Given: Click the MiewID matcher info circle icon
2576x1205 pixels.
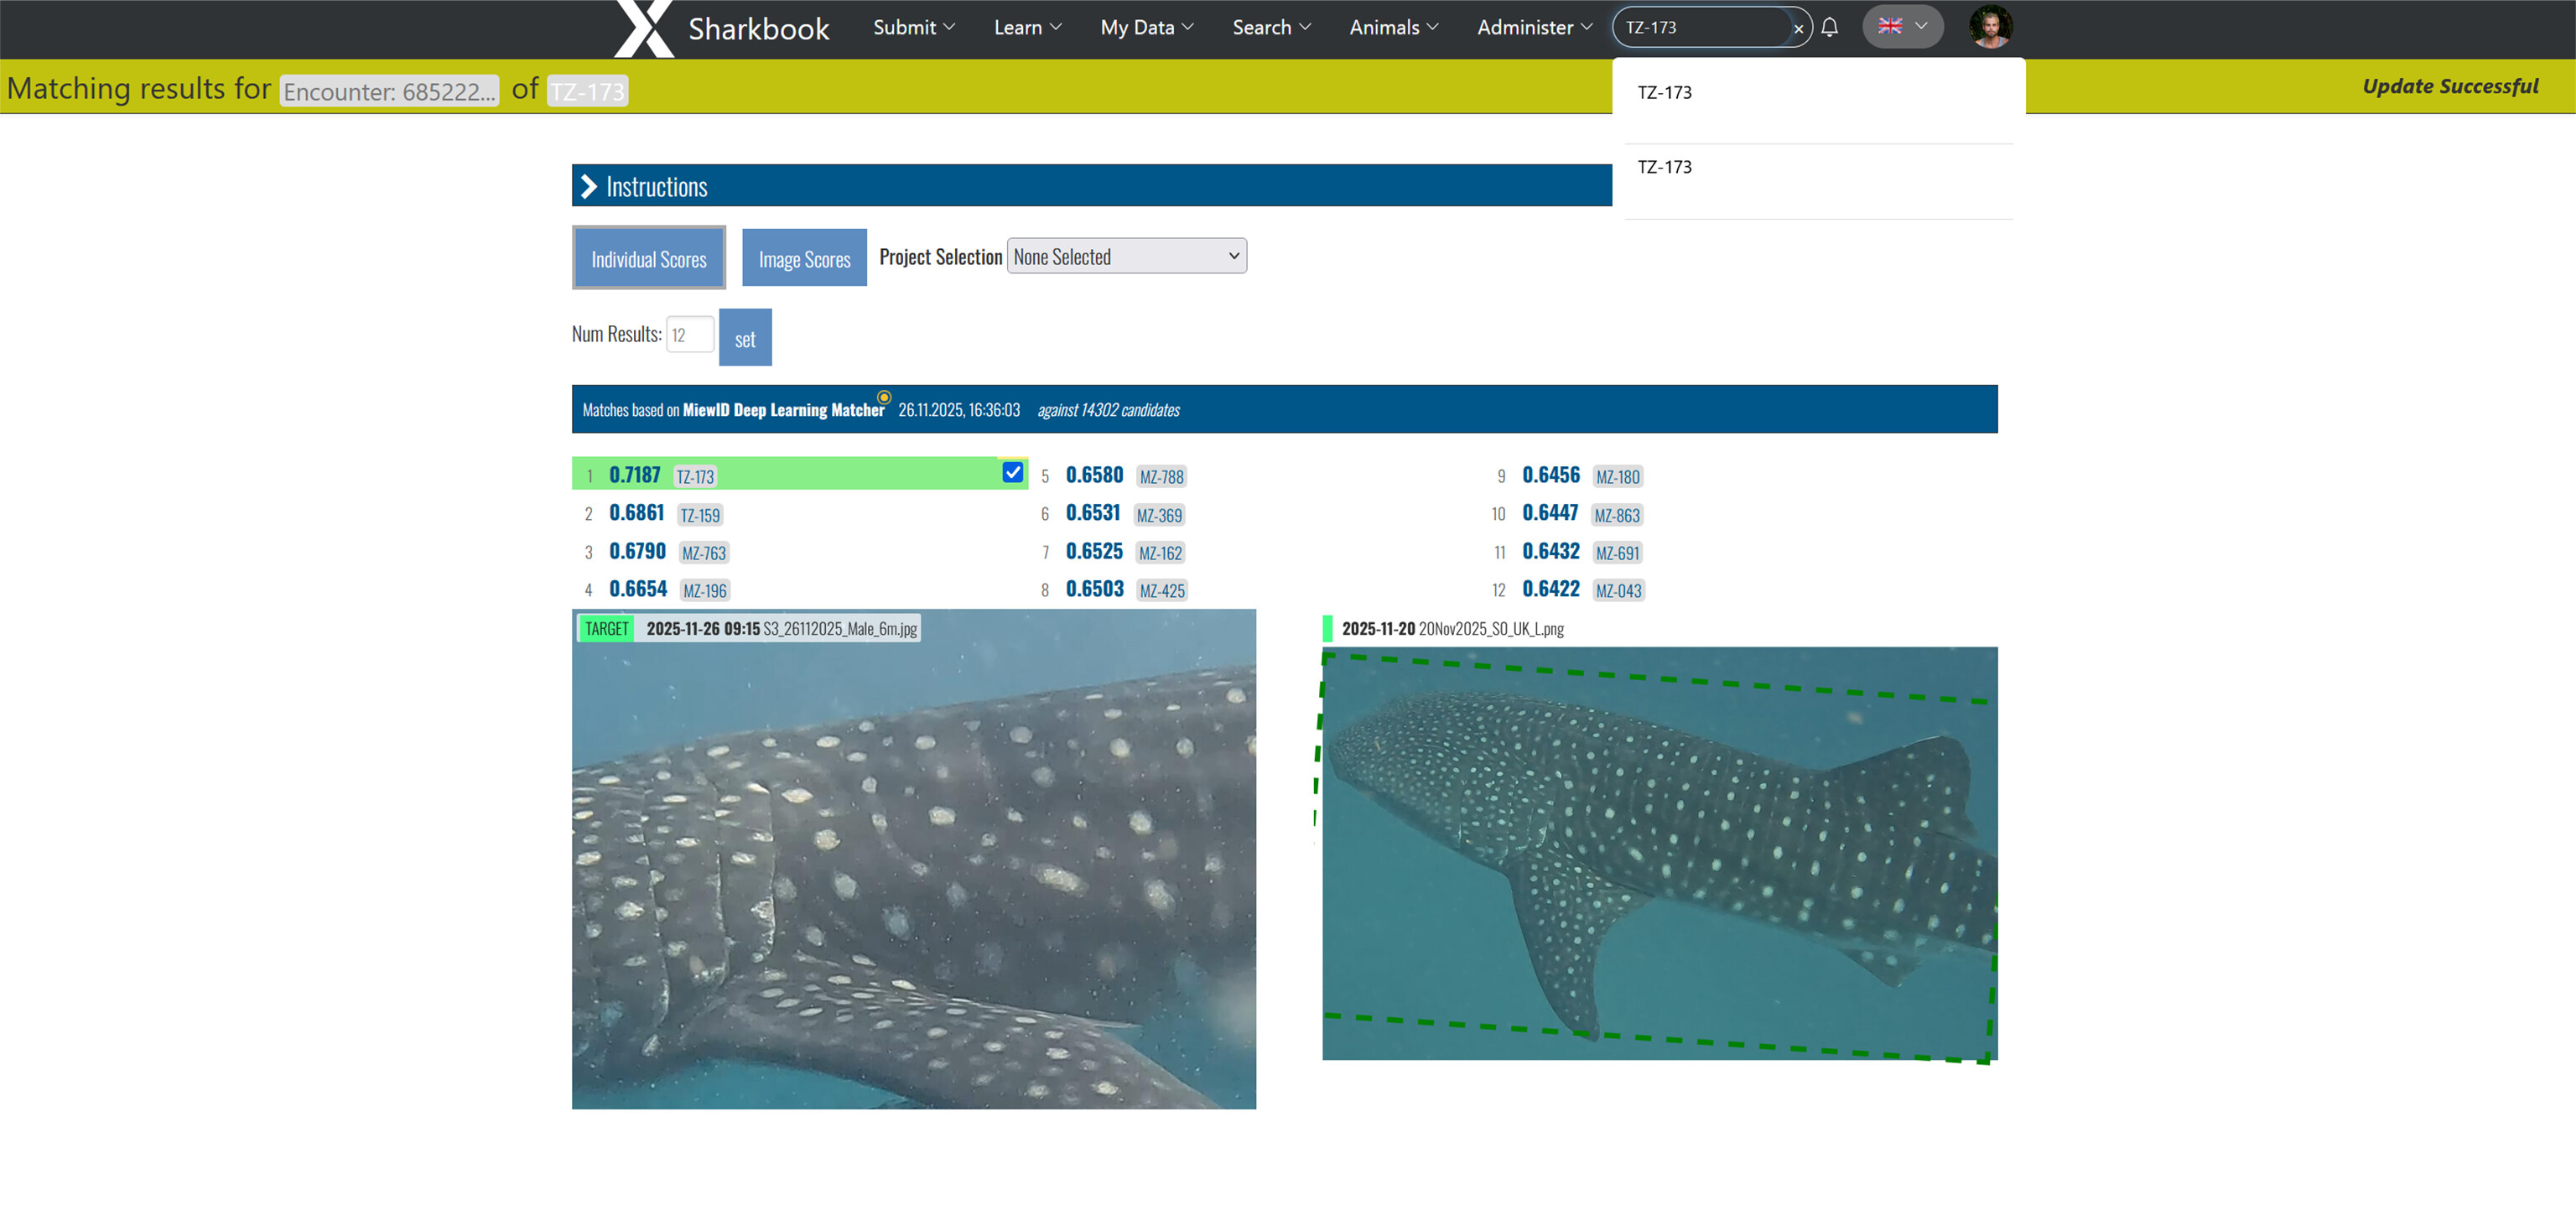Looking at the screenshot, I should click(883, 397).
